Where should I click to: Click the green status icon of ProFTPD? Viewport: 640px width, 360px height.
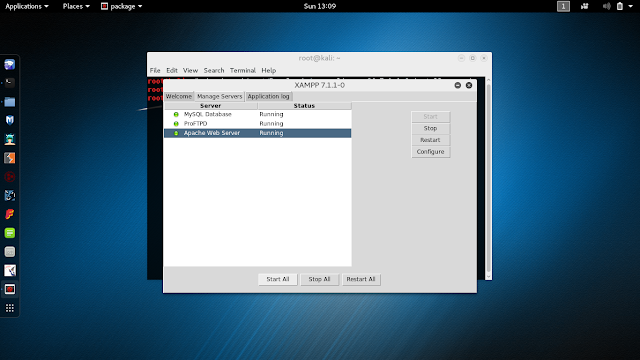click(x=176, y=124)
